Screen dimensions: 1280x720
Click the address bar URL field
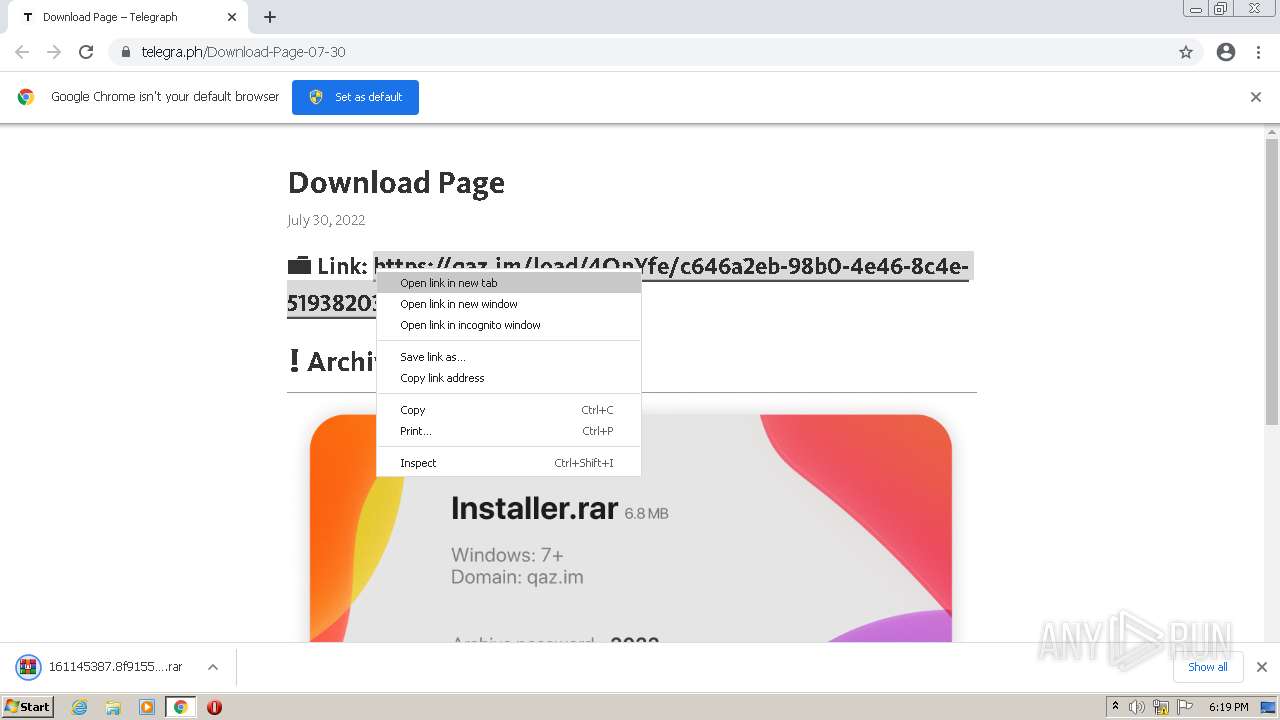640,52
